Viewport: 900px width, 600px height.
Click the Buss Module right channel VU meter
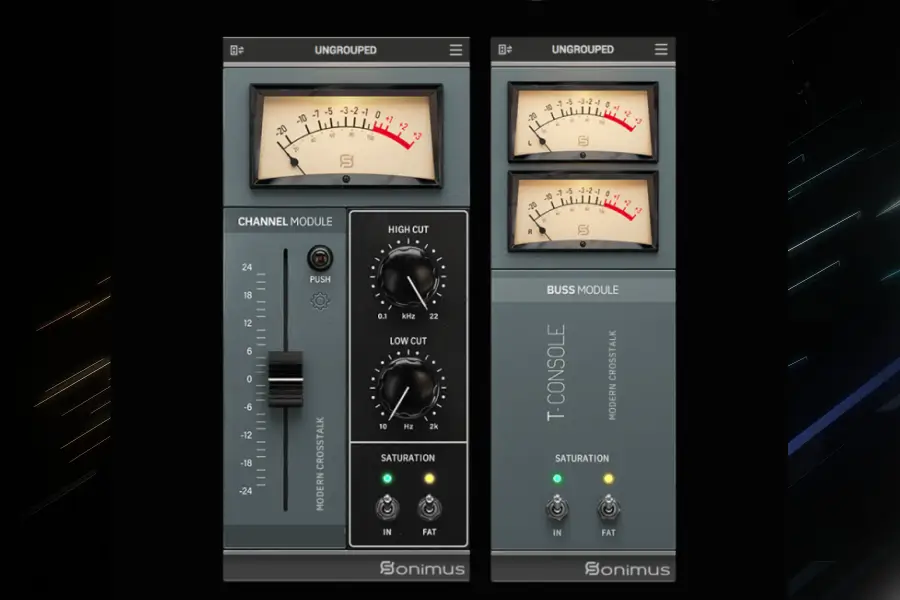click(583, 211)
